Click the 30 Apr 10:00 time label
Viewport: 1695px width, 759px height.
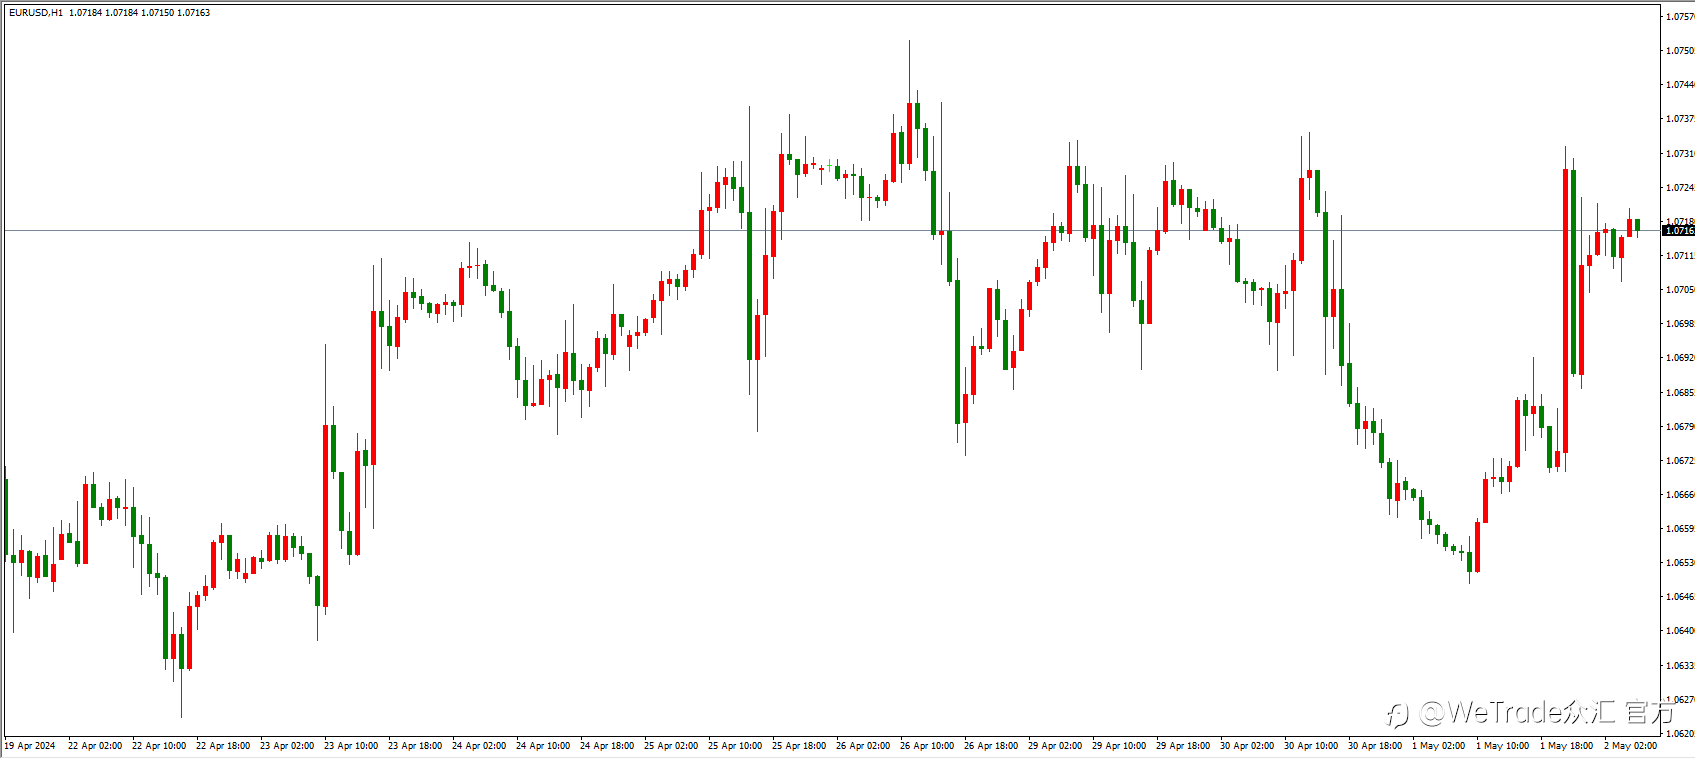(x=1311, y=746)
